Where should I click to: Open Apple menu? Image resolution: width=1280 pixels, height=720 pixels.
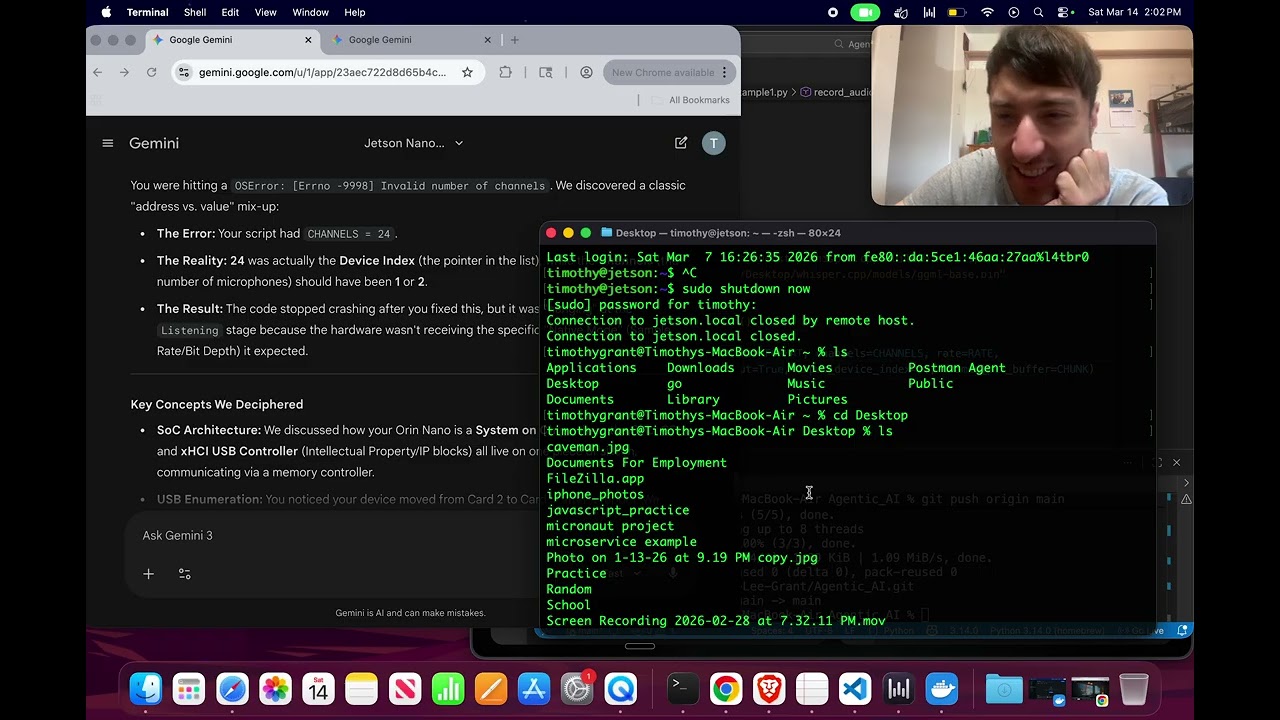click(x=106, y=12)
